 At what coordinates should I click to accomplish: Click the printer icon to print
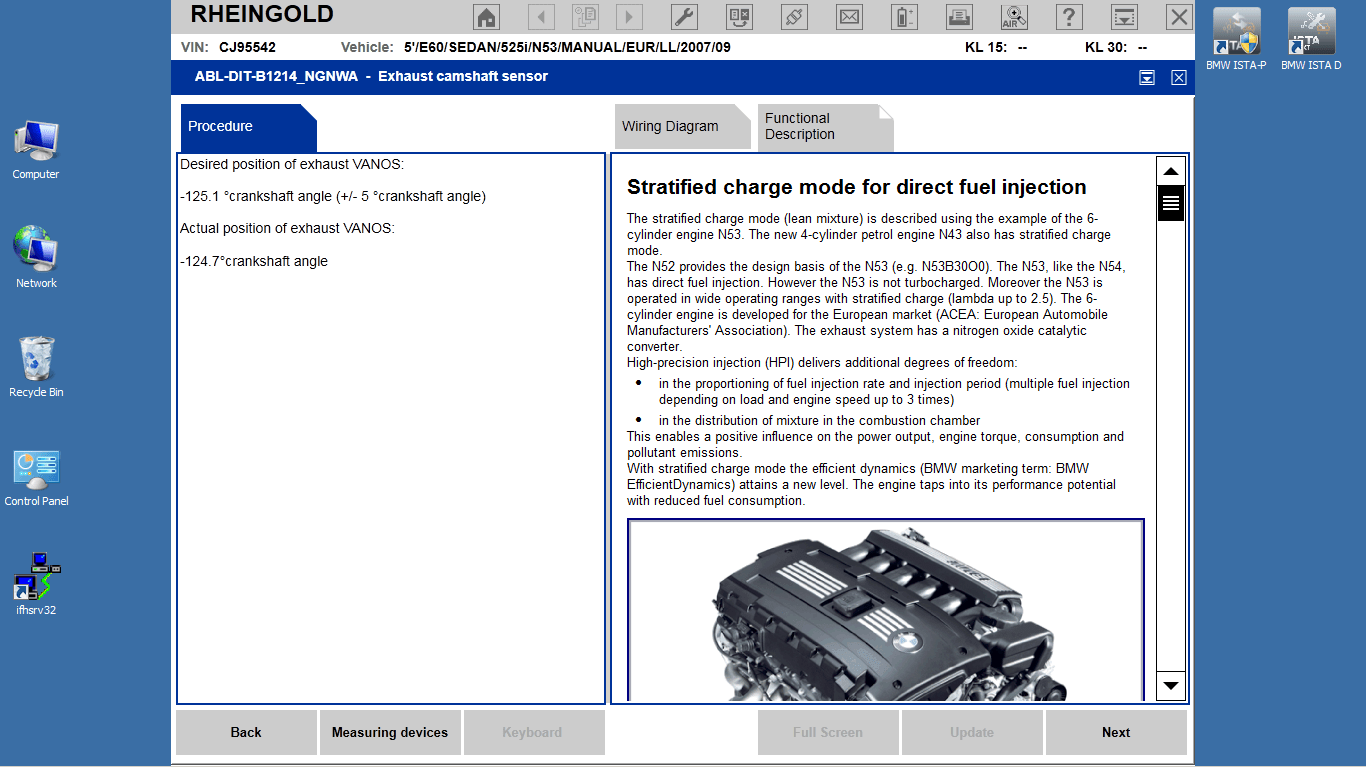(959, 16)
